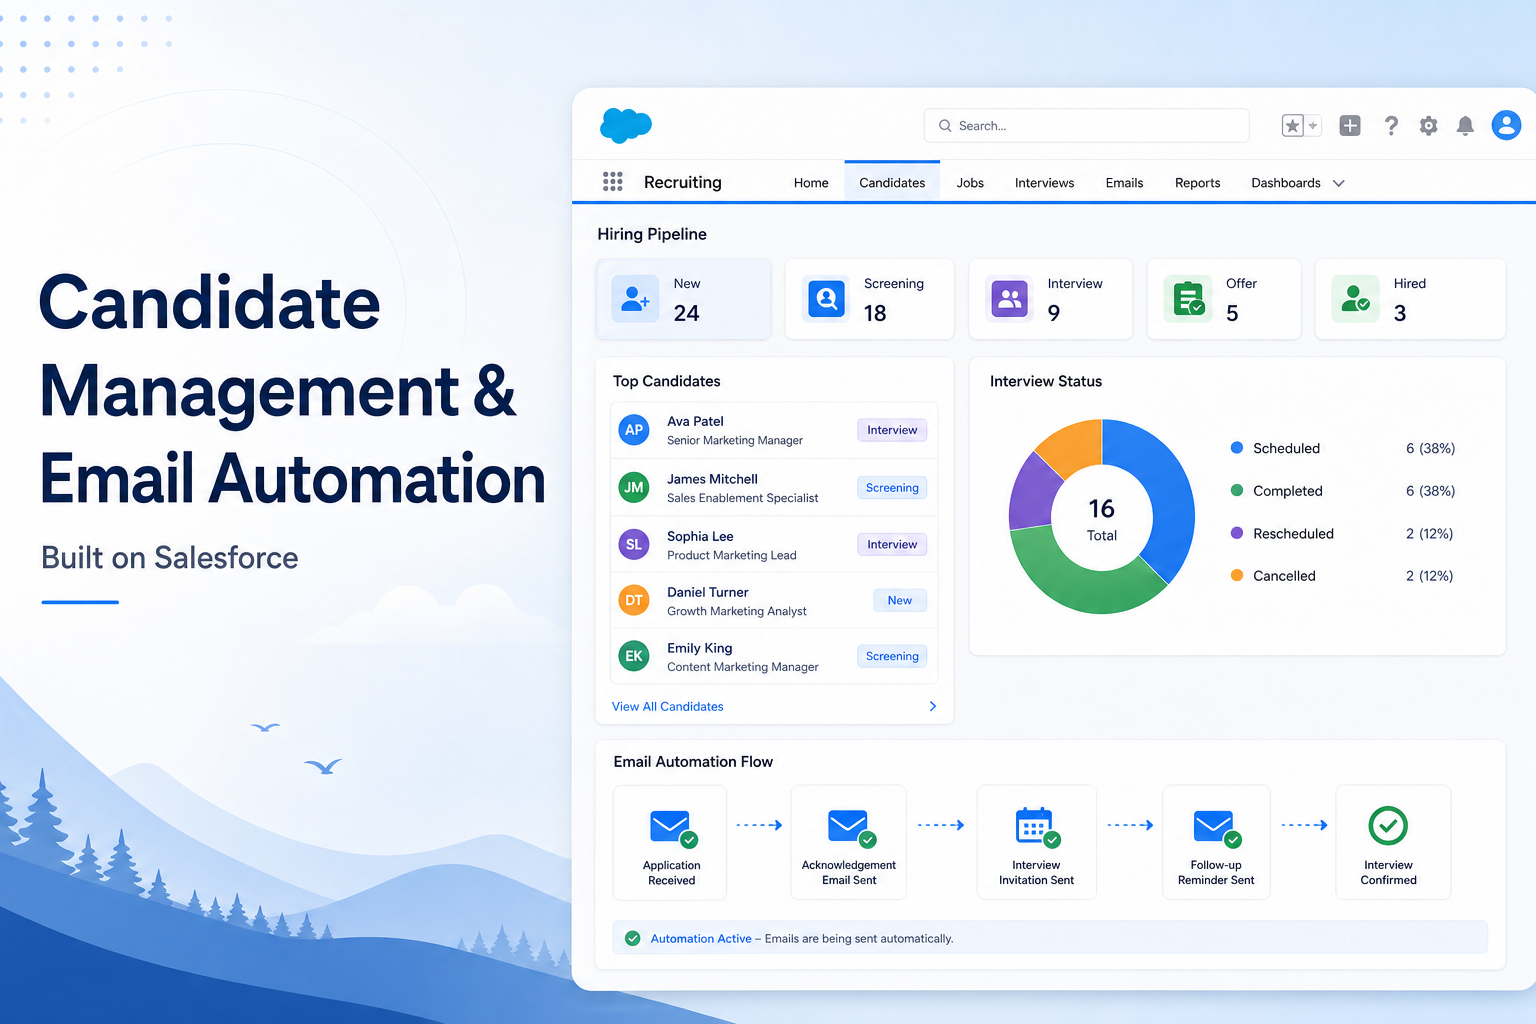The width and height of the screenshot is (1536, 1024).
Task: Click the green Completed legend dot
Action: coord(1237,490)
